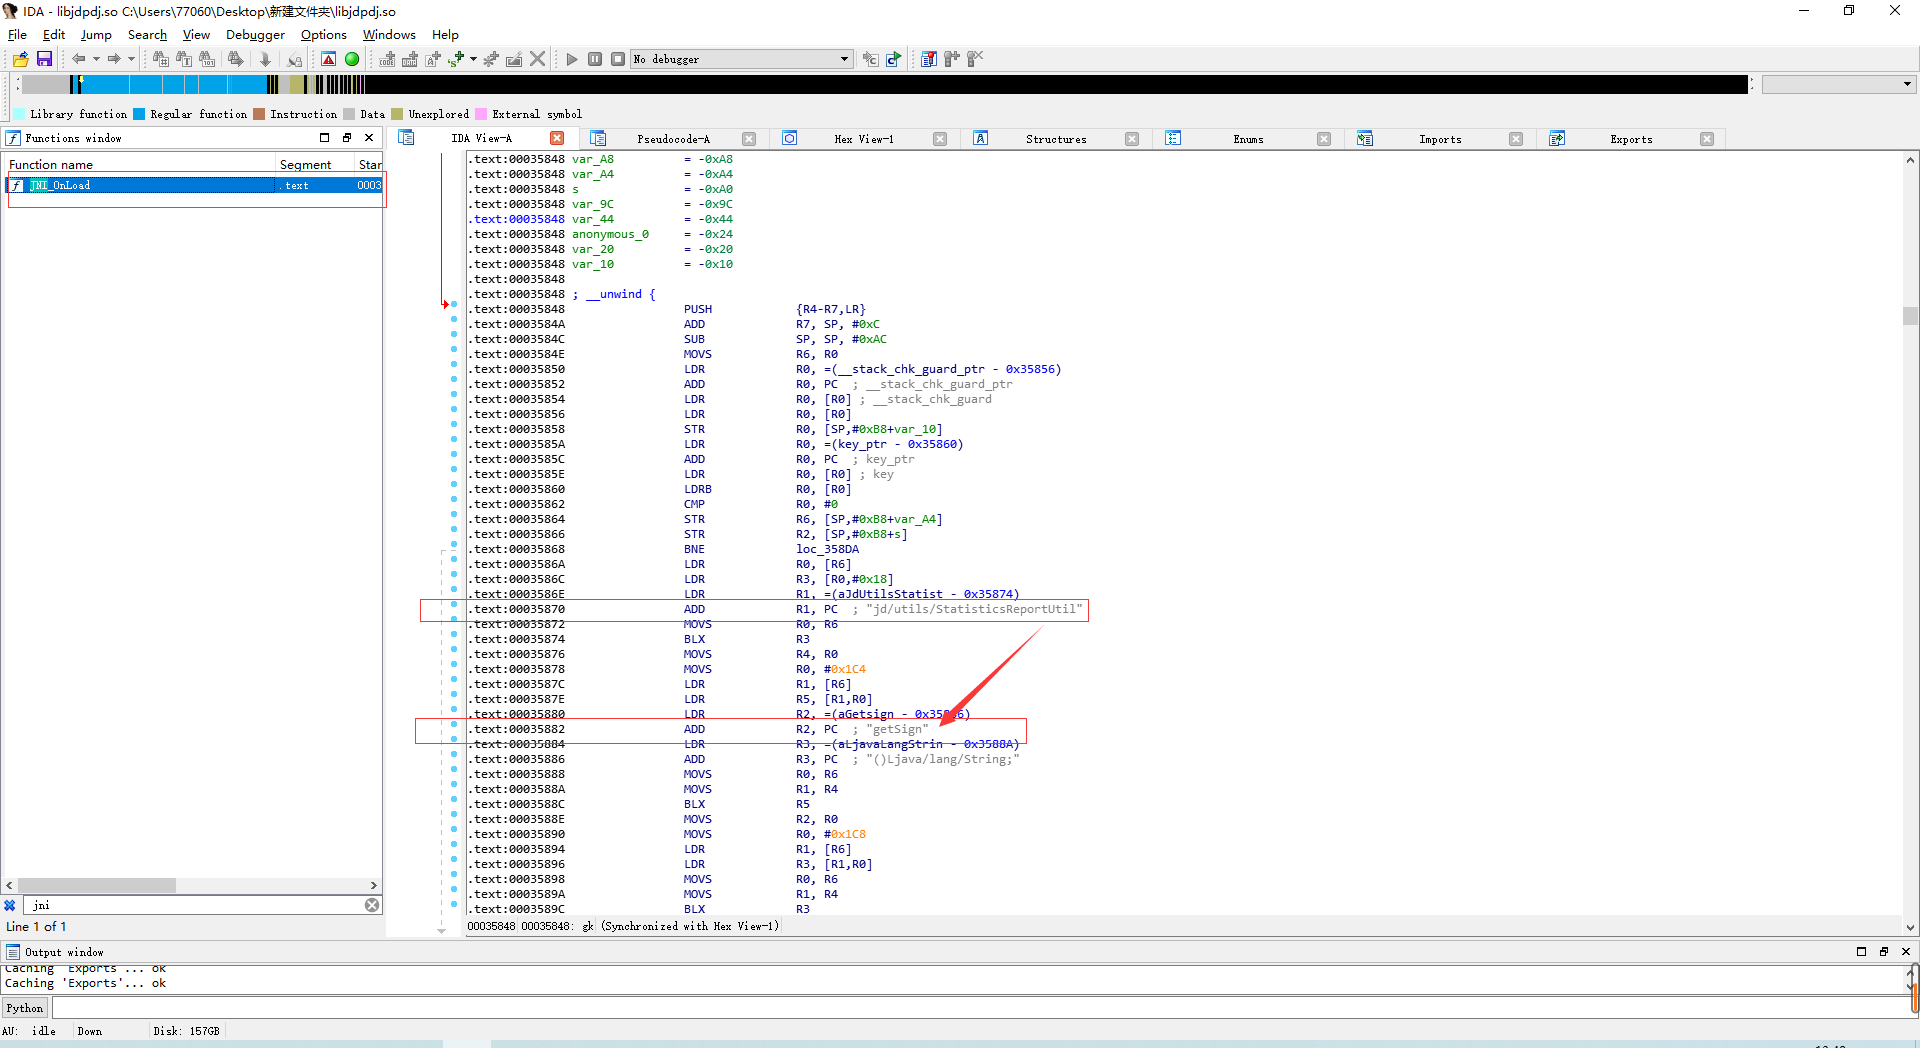Switch to the Structures tab
This screenshot has width=1920, height=1048.
point(1056,139)
